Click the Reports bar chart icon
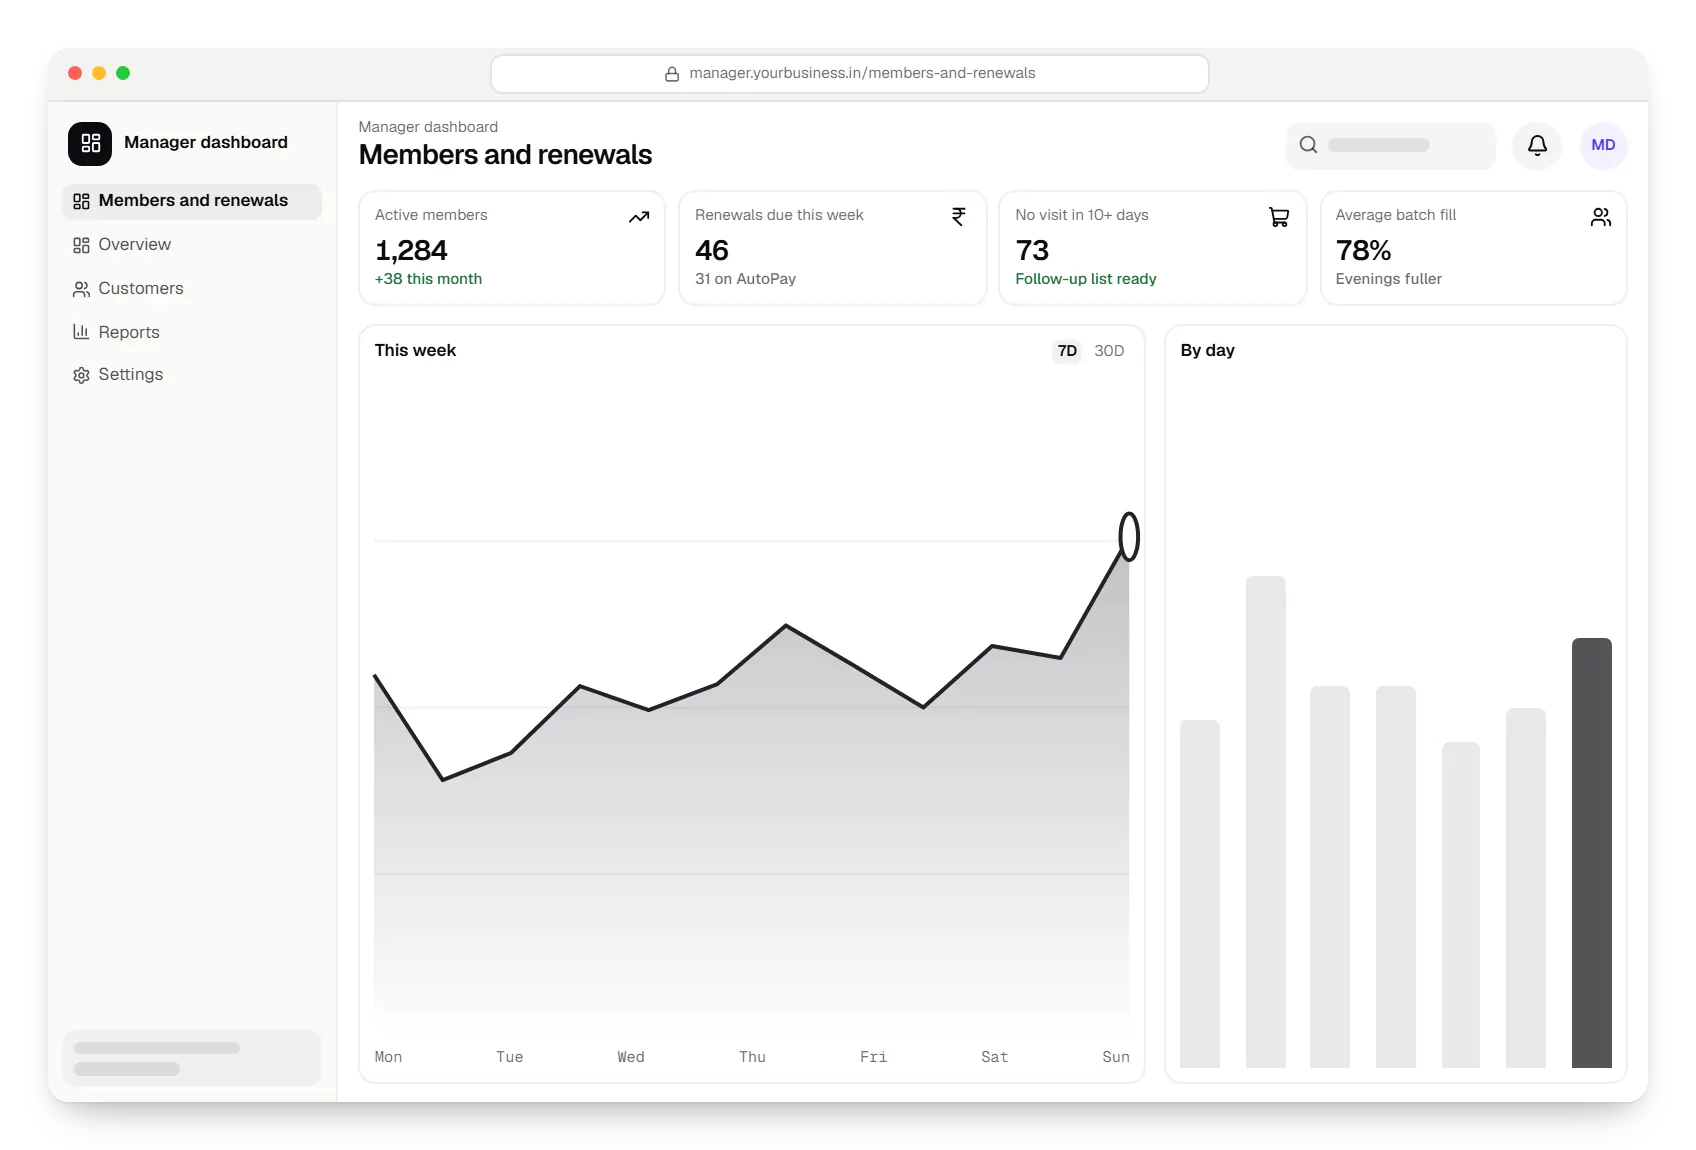1696x1150 pixels. coord(81,332)
